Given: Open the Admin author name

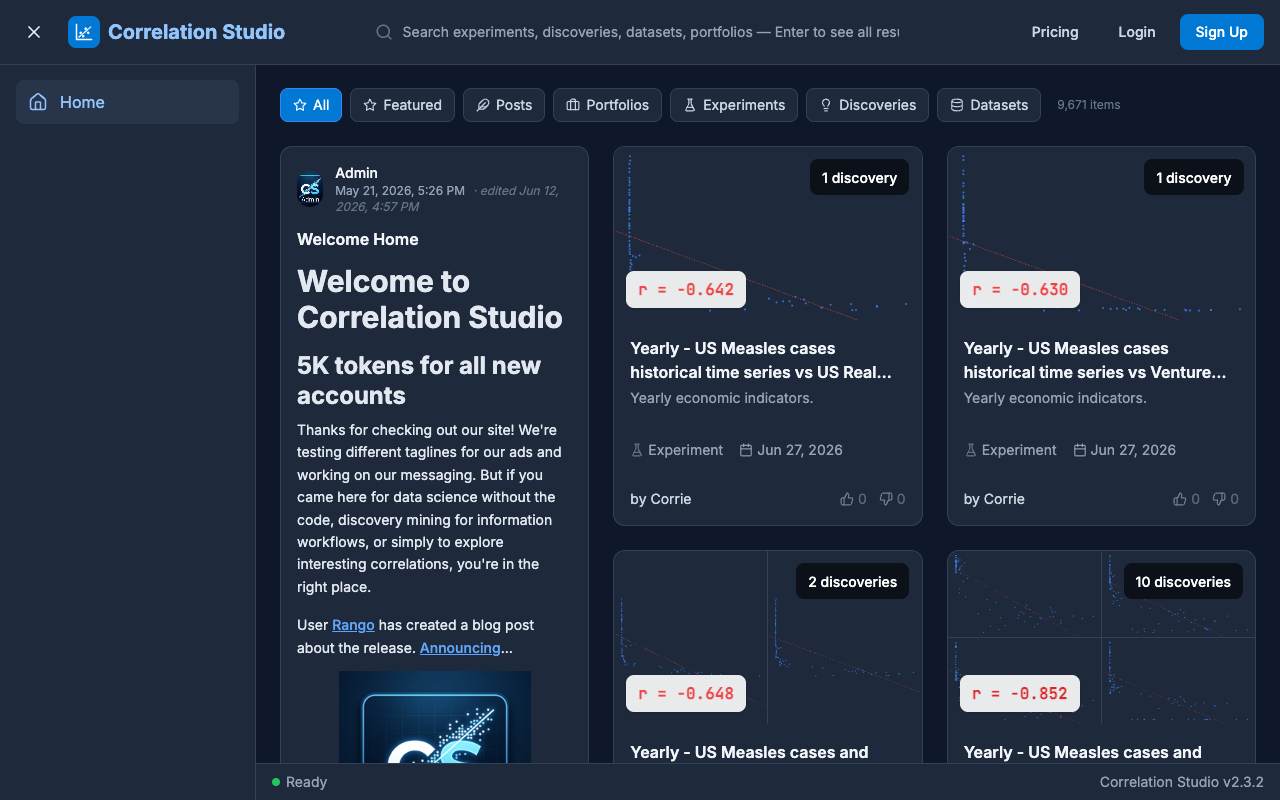Looking at the screenshot, I should (x=356, y=173).
